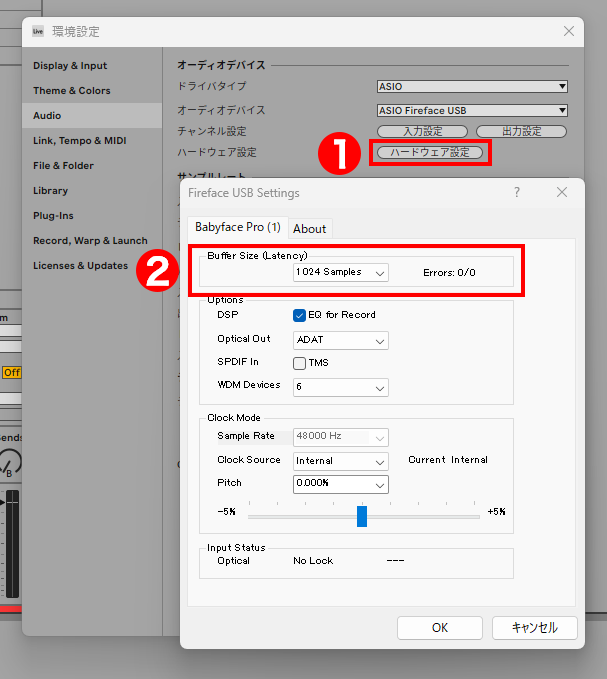This screenshot has height=679, width=607.
Task: Click the Live app icon in title bar
Action: [39, 31]
